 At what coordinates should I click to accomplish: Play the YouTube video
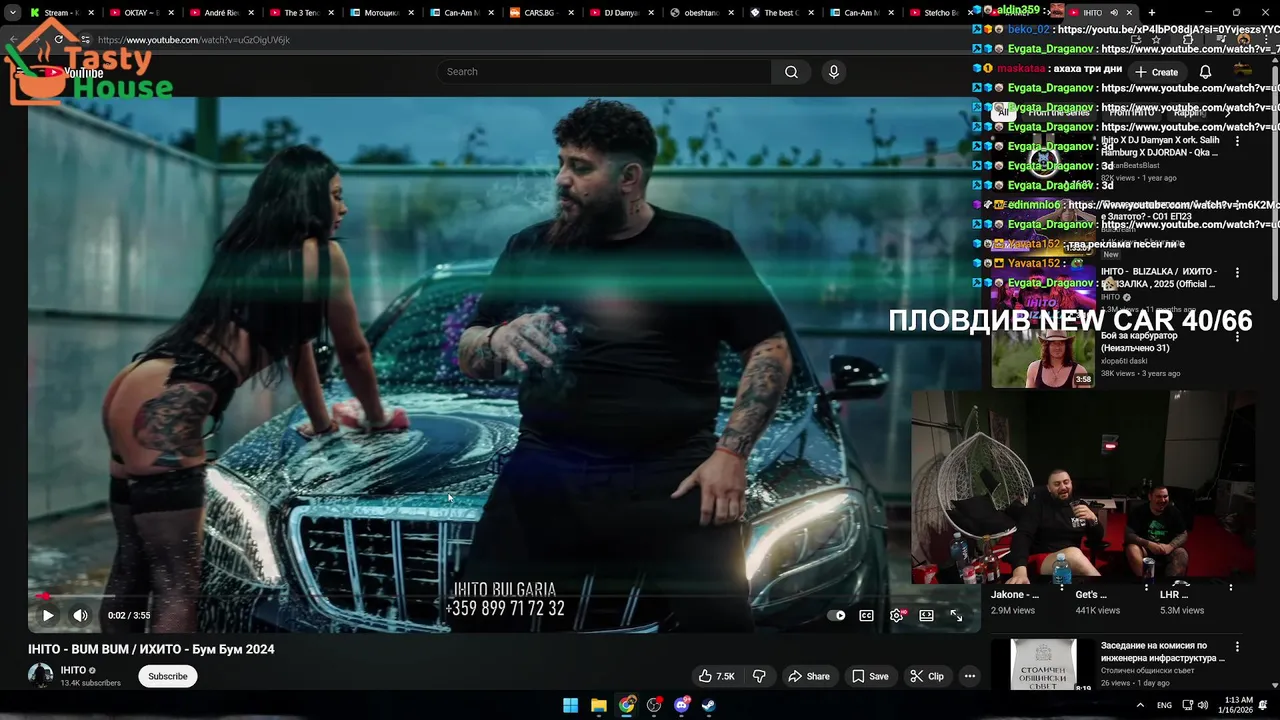click(x=47, y=615)
